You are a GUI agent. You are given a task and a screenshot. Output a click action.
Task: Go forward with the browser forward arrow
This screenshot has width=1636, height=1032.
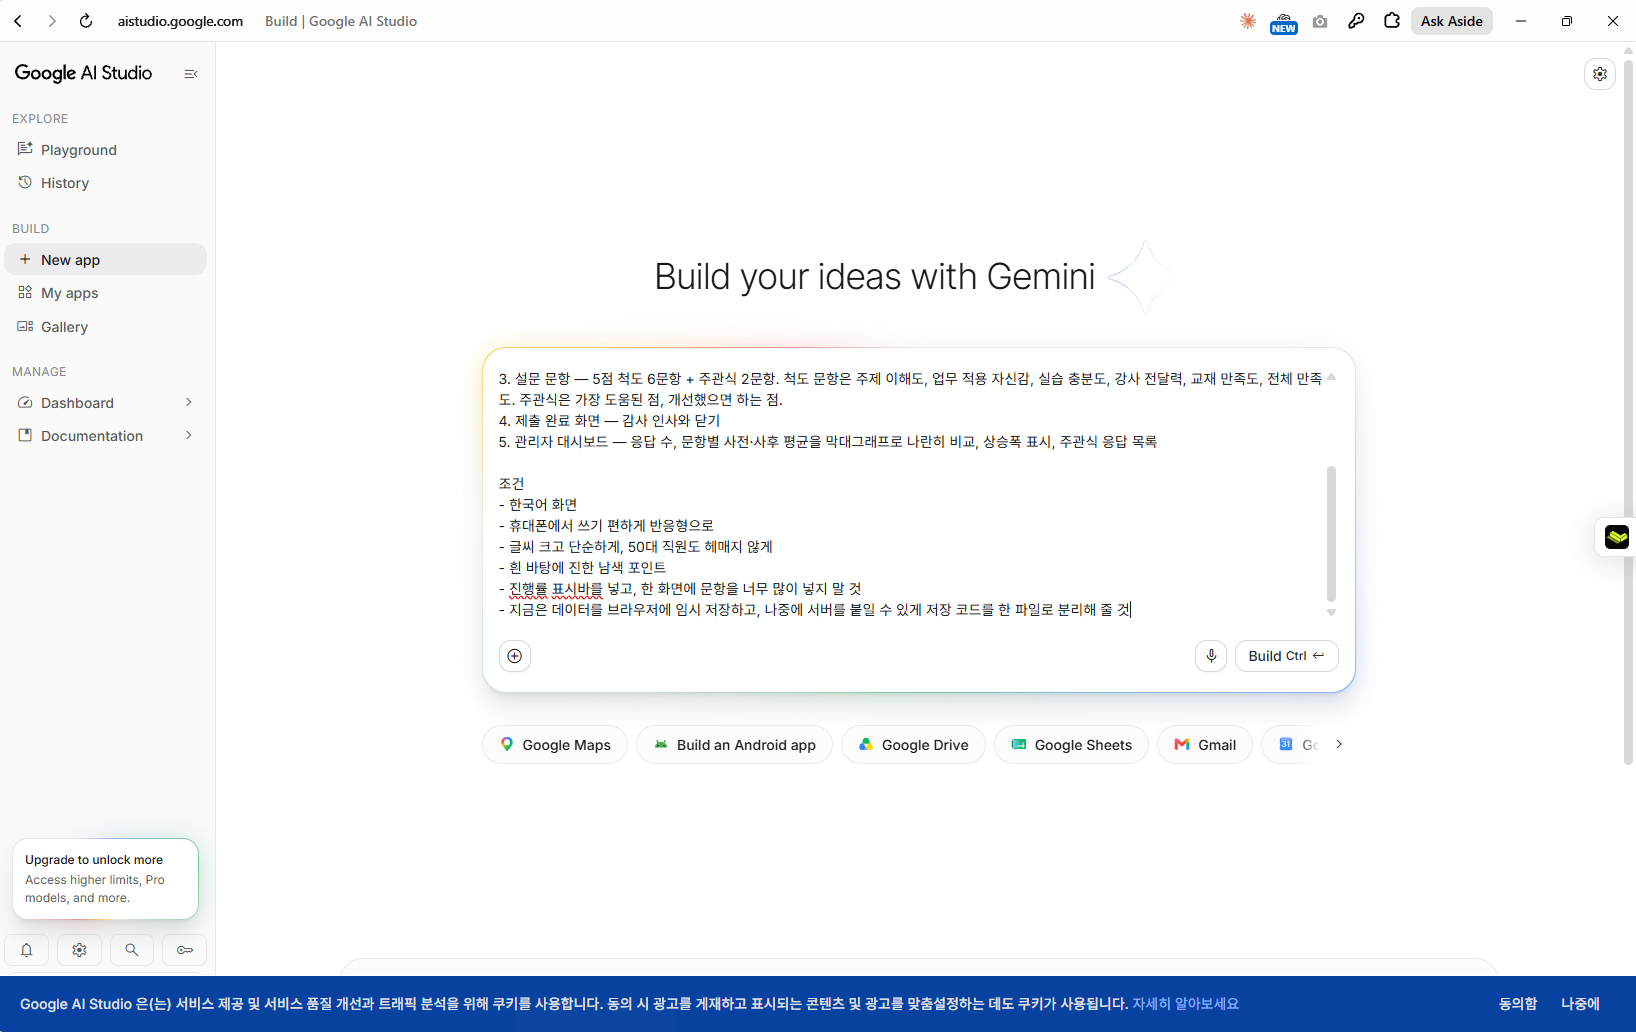[52, 21]
